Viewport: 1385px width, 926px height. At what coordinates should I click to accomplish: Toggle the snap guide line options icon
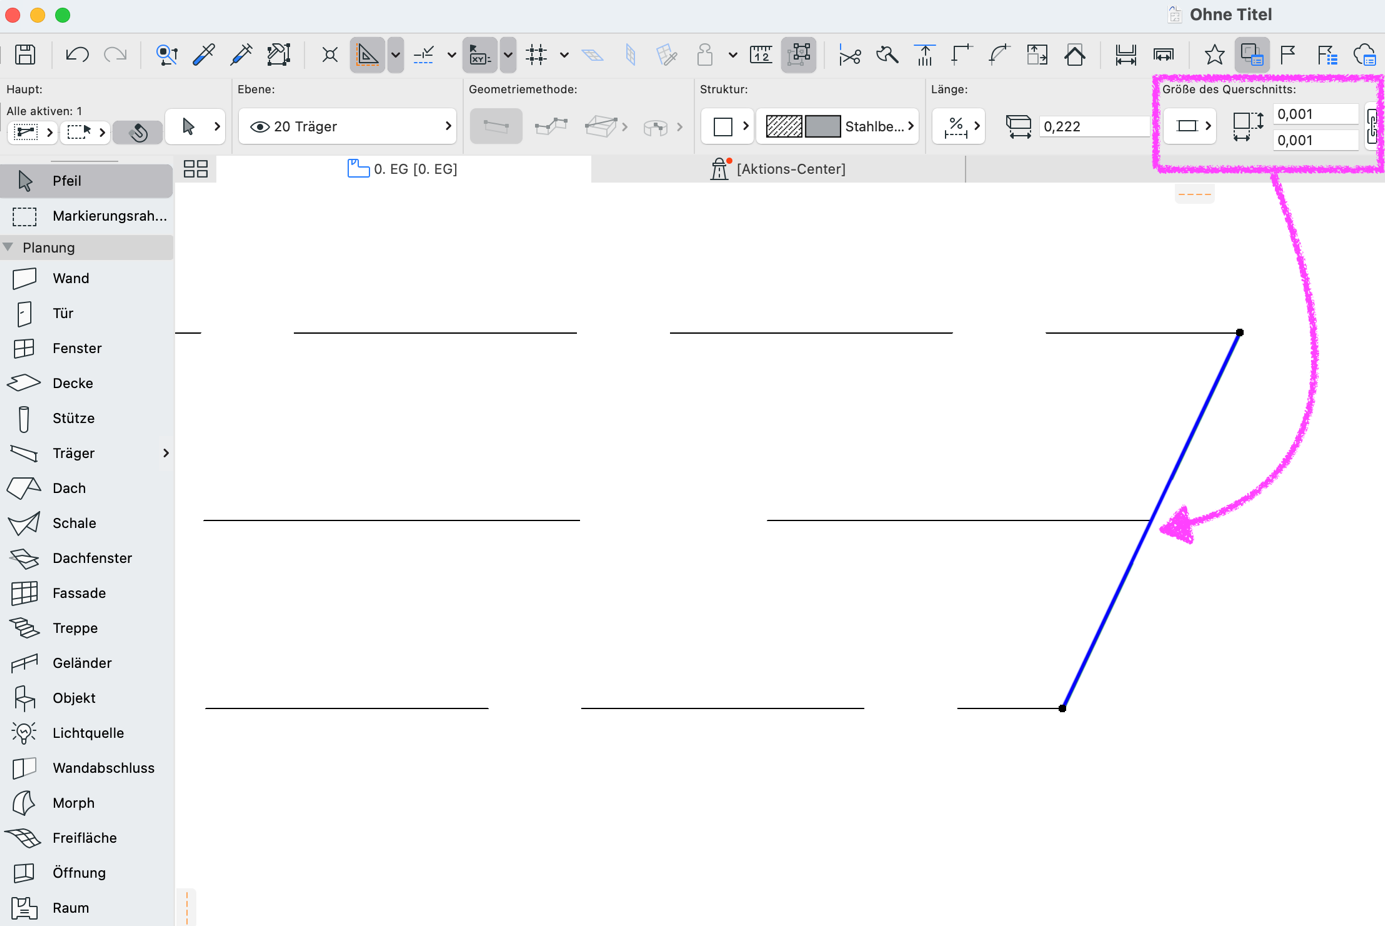pyautogui.click(x=424, y=54)
